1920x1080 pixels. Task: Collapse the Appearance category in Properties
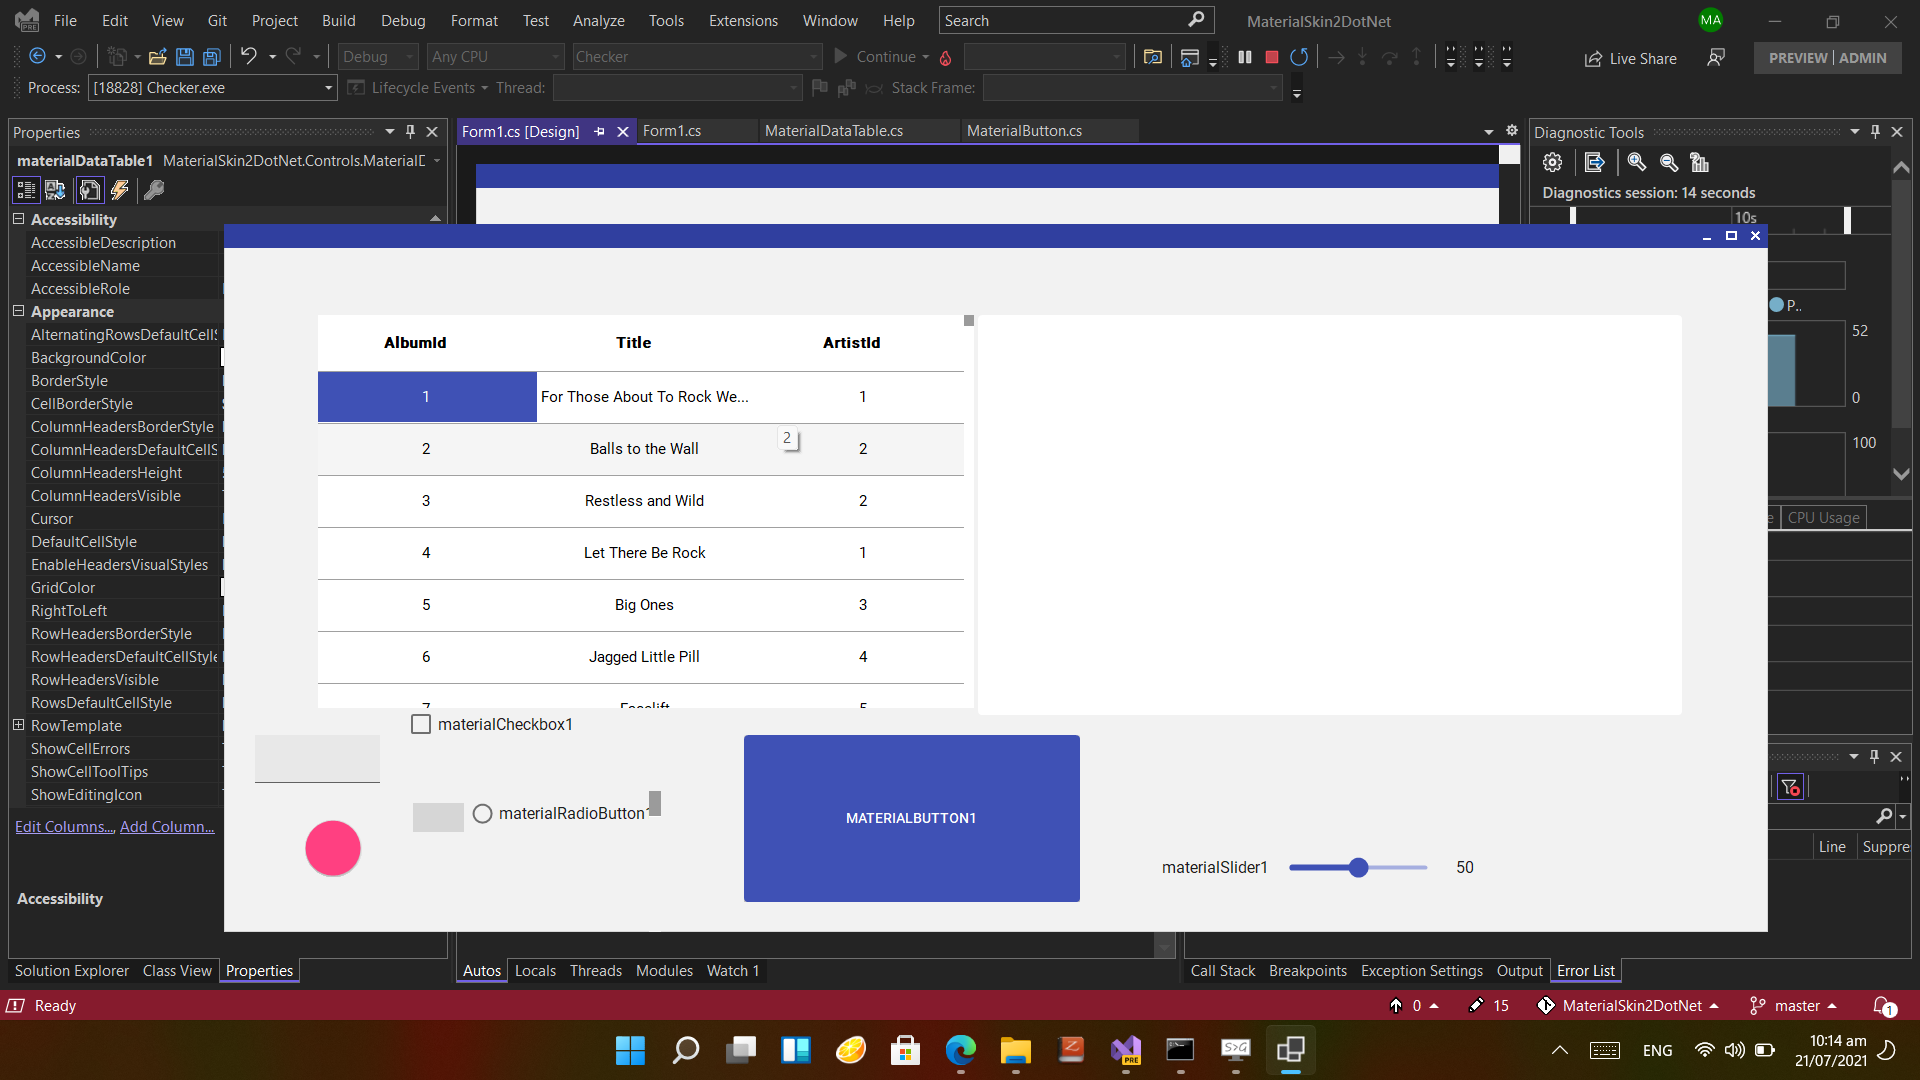18,312
